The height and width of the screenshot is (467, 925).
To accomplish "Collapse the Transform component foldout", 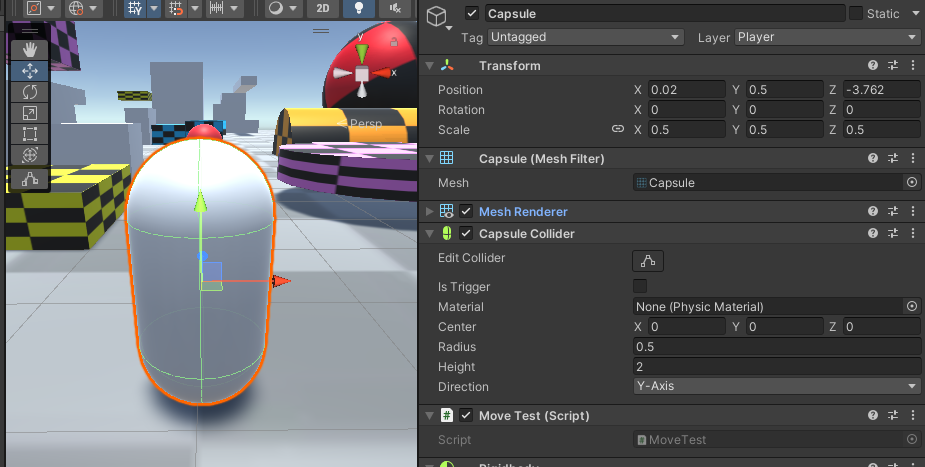I will (429, 65).
